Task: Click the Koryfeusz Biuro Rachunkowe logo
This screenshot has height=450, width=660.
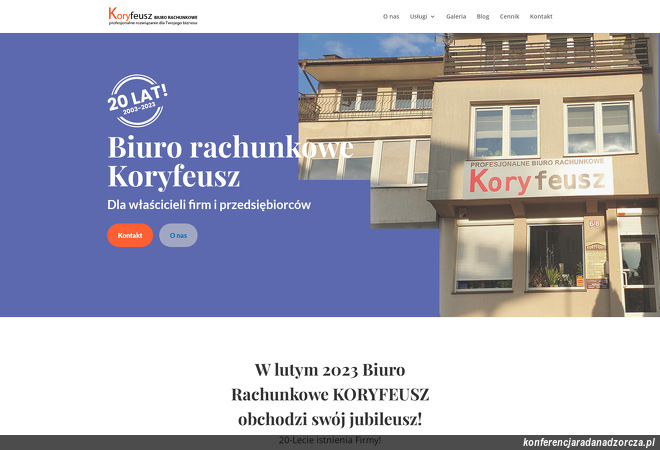Action: tap(153, 16)
